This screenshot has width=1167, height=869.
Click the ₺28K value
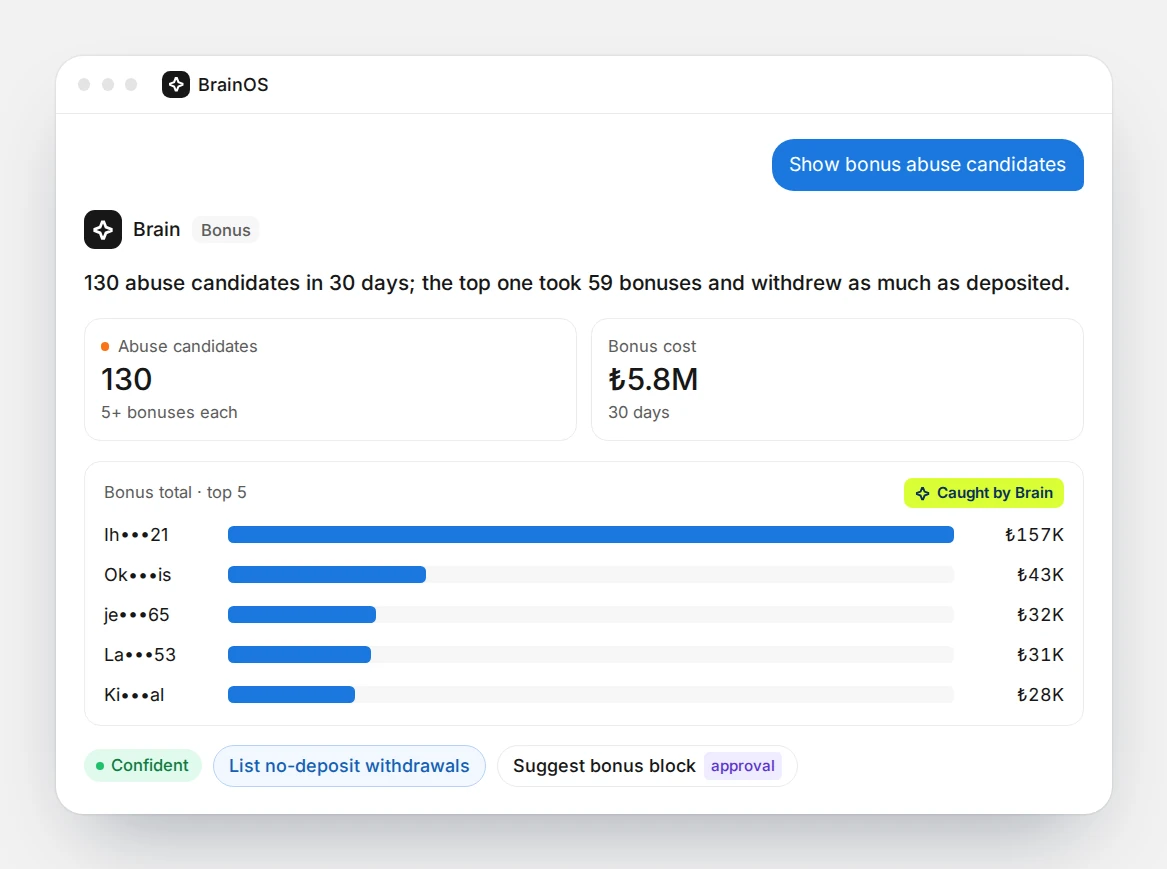click(1040, 695)
